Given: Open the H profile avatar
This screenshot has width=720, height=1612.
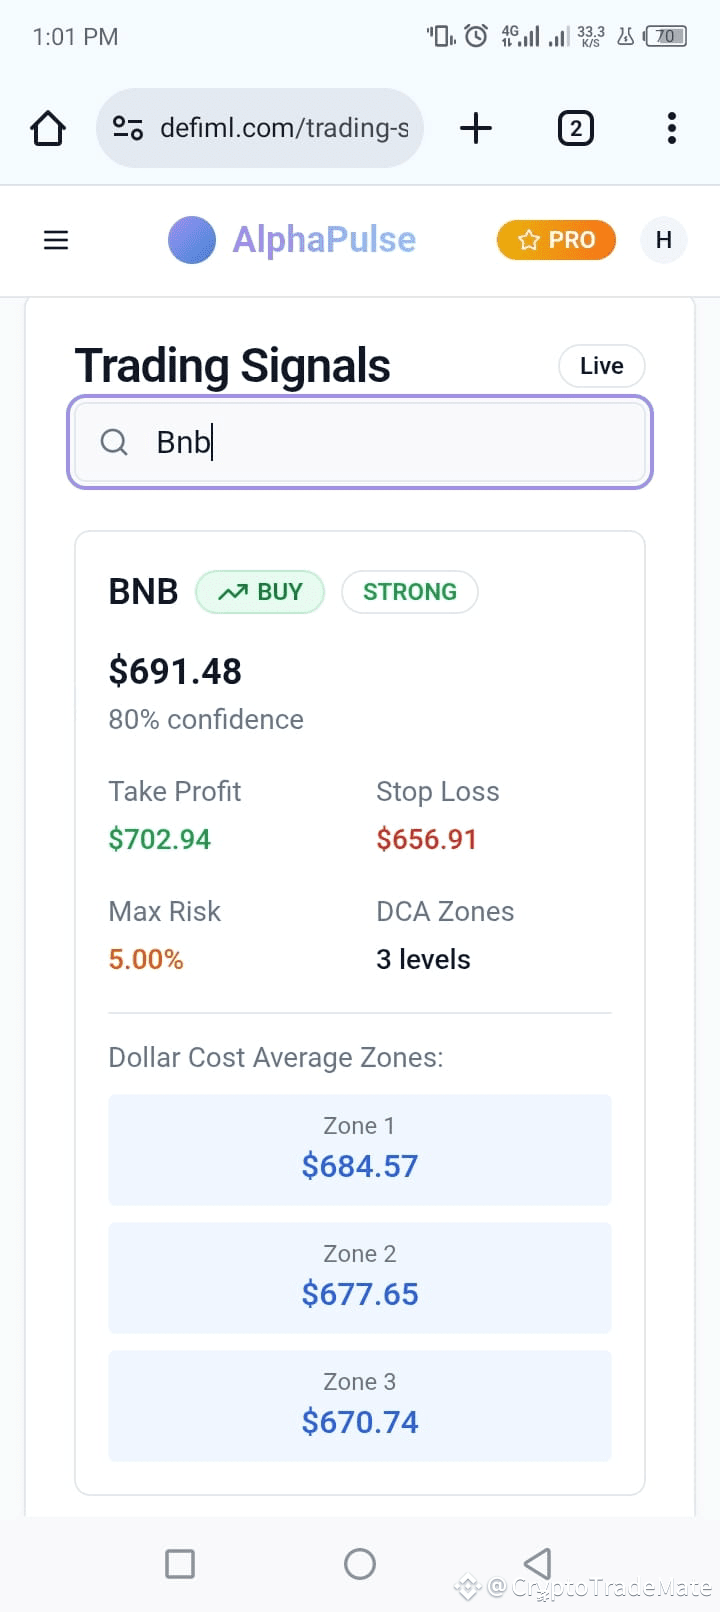Looking at the screenshot, I should (664, 240).
